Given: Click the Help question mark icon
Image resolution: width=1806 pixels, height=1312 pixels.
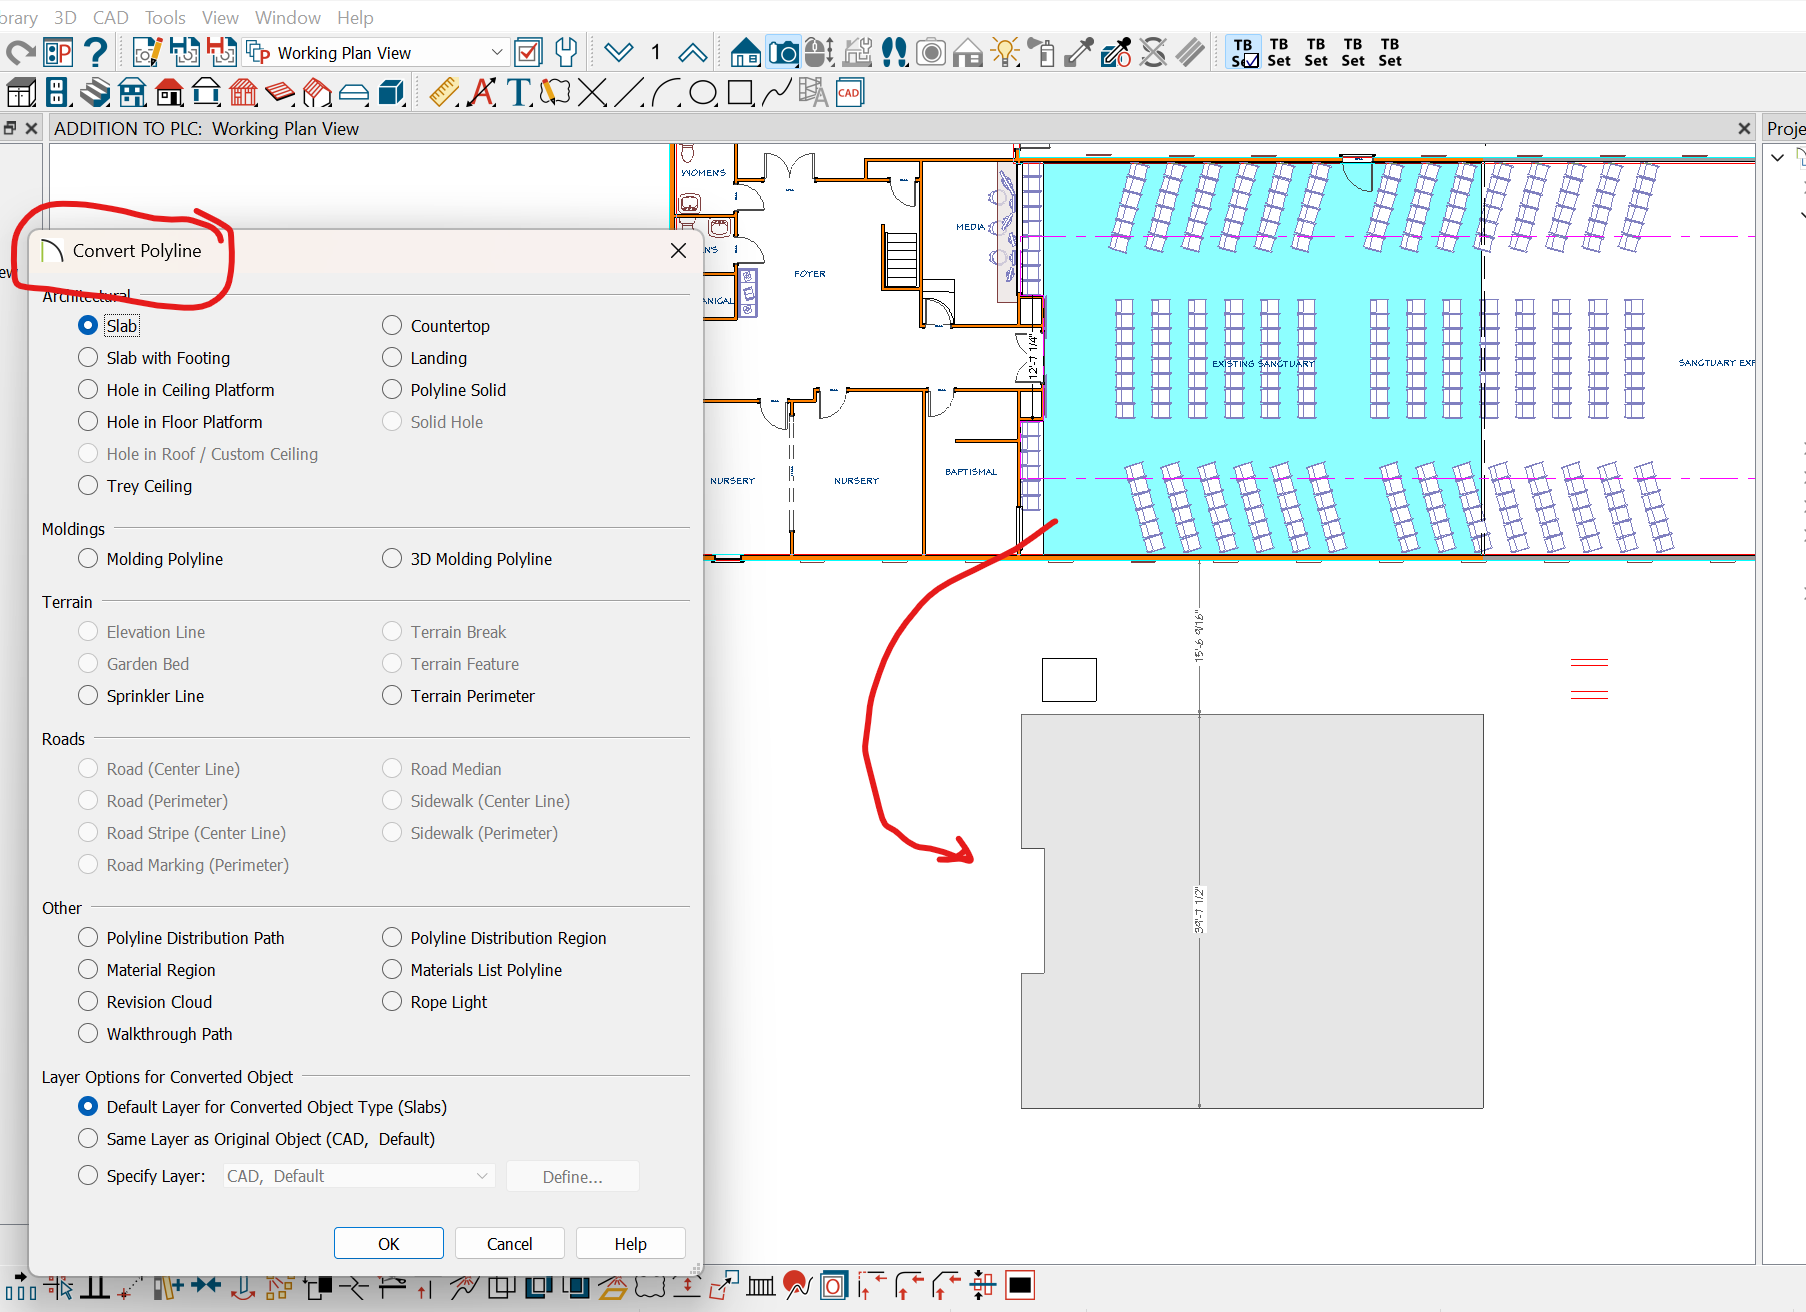Looking at the screenshot, I should coord(96,52).
